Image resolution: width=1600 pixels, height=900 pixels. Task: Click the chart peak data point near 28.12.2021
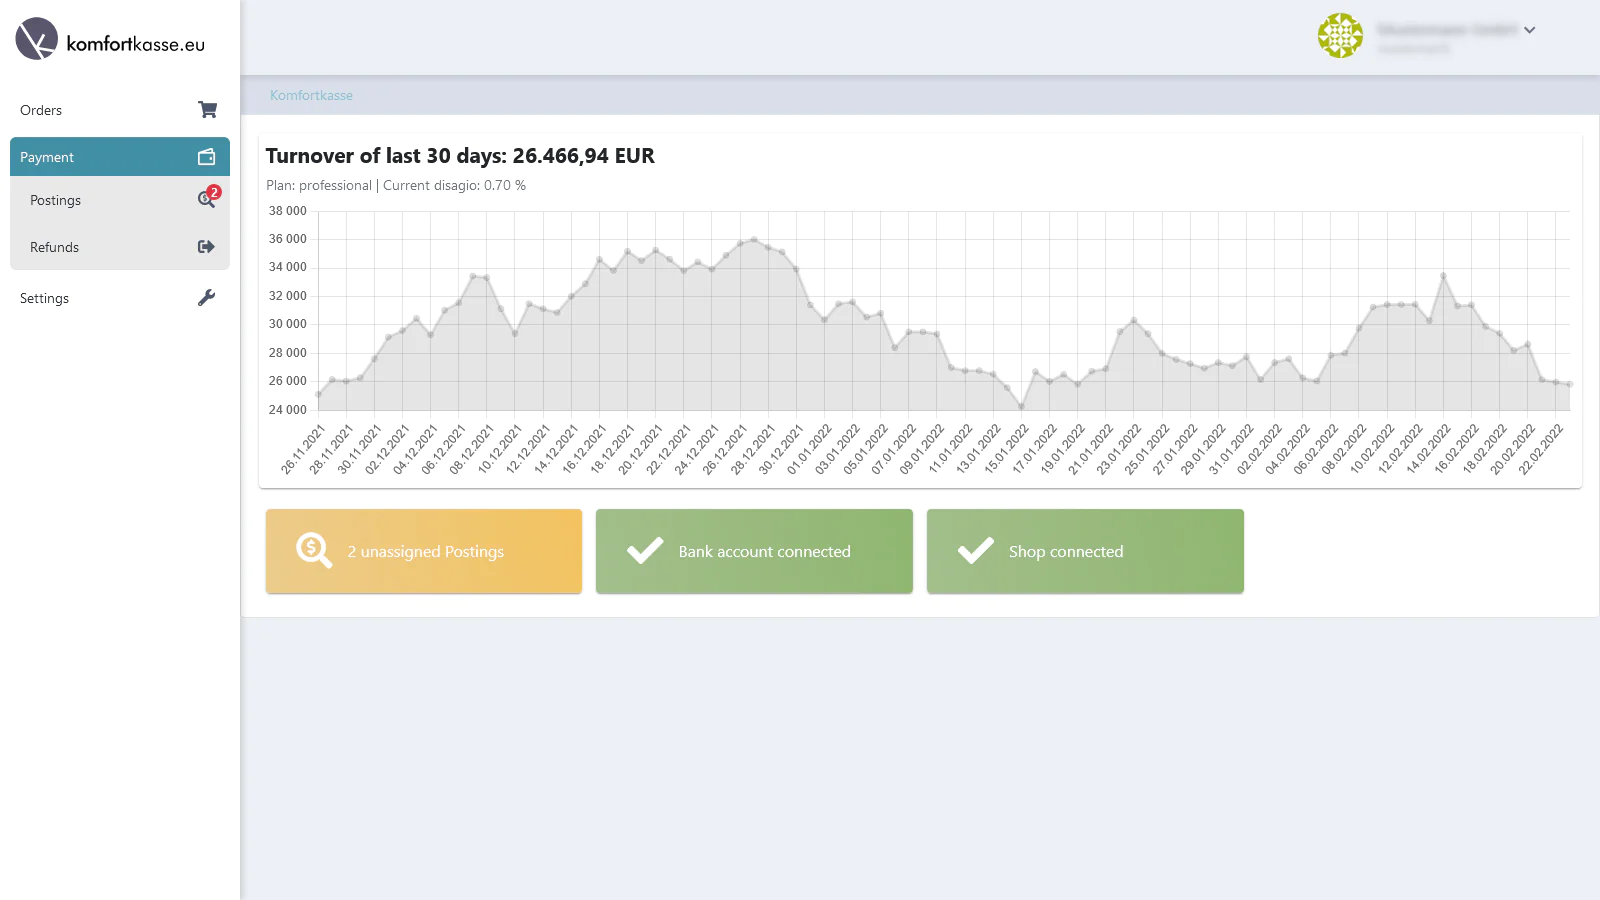754,240
